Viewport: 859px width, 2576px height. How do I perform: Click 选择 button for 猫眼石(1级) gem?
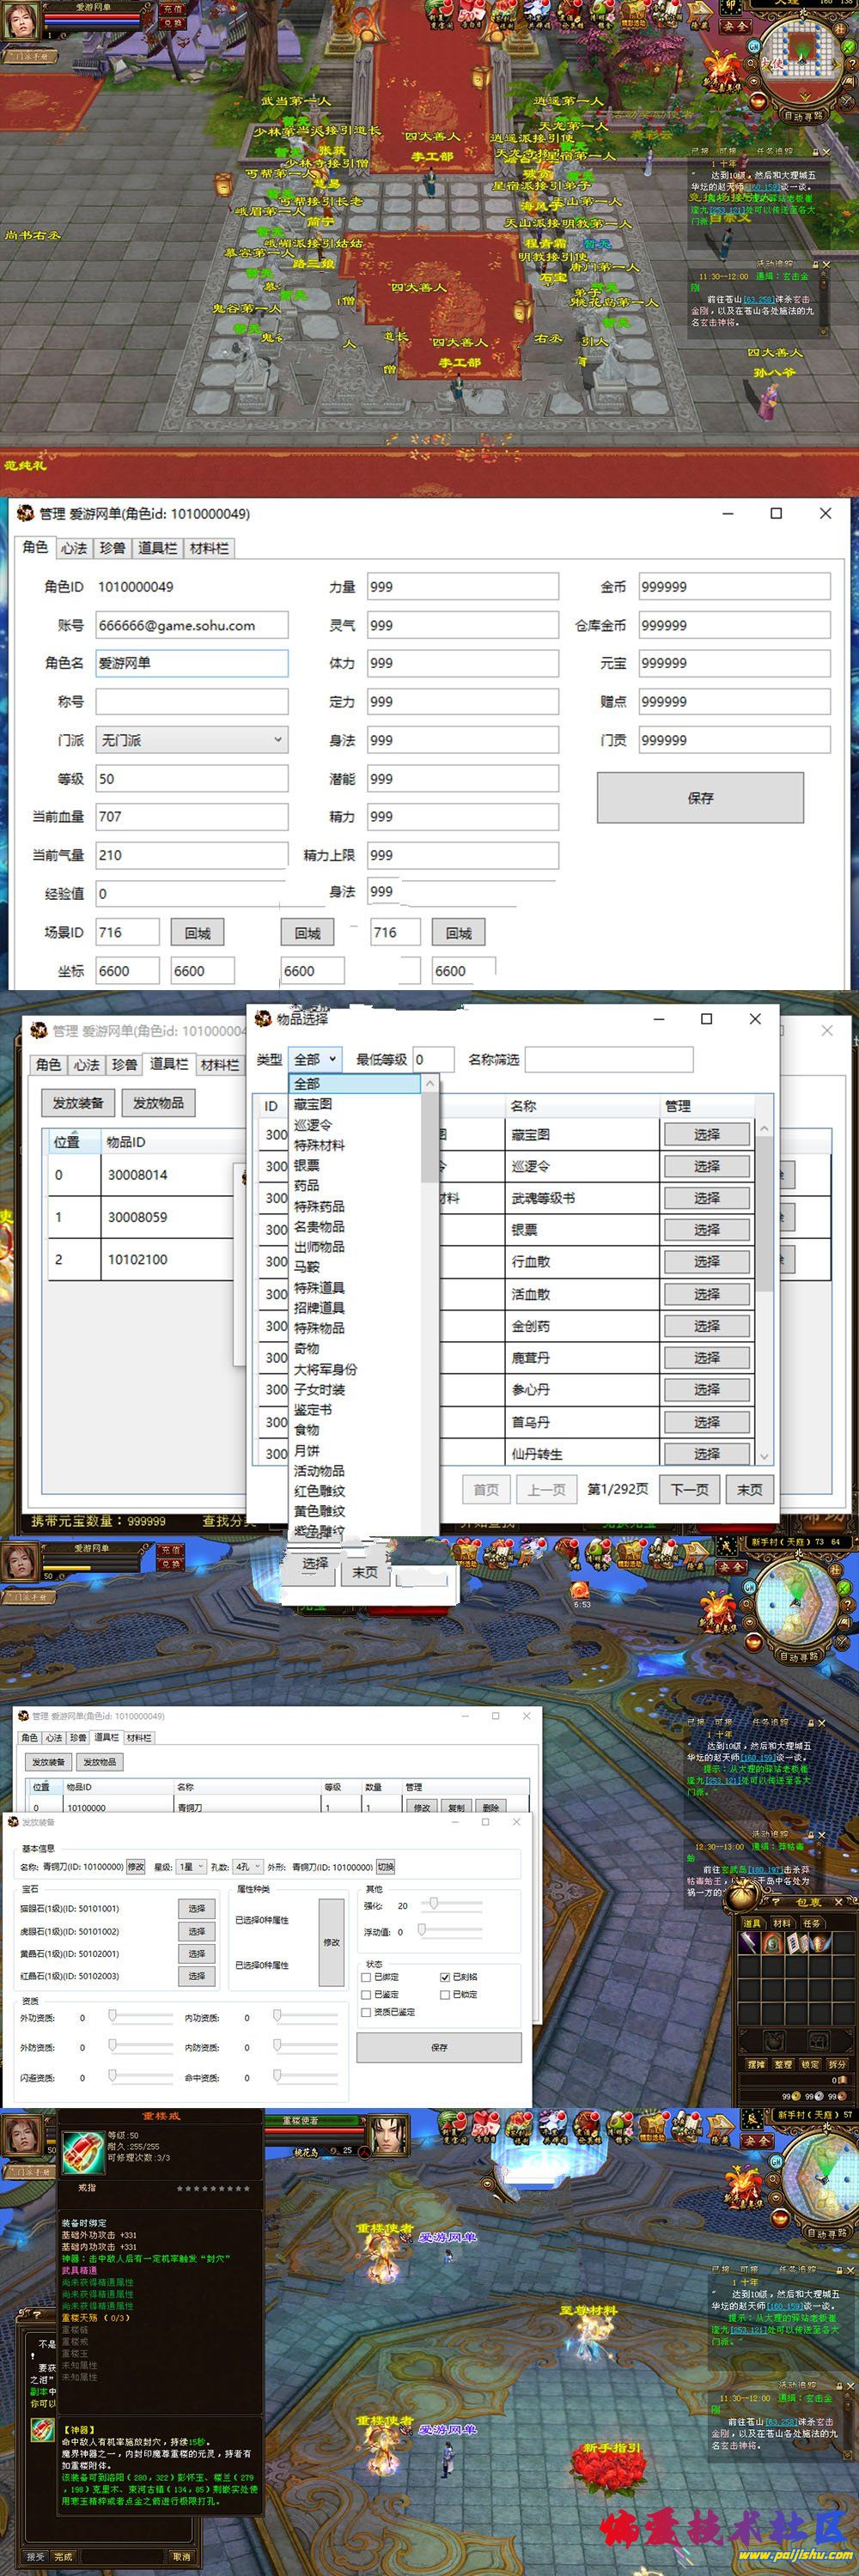[x=196, y=1909]
